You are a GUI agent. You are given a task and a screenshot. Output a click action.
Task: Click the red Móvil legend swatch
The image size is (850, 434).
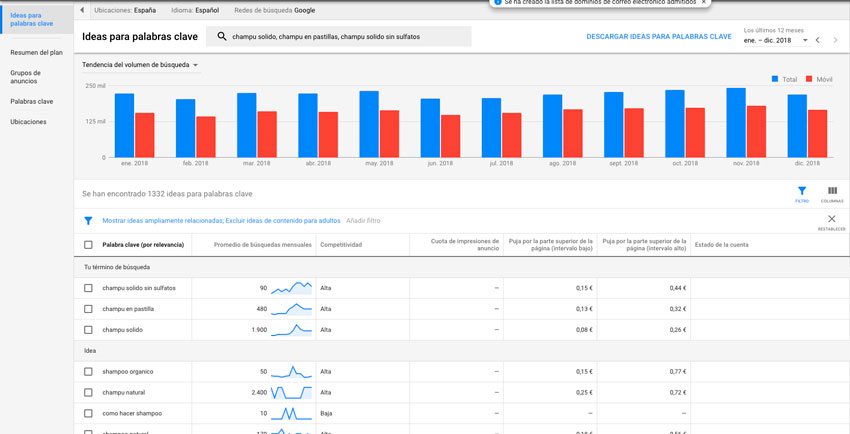coord(809,79)
